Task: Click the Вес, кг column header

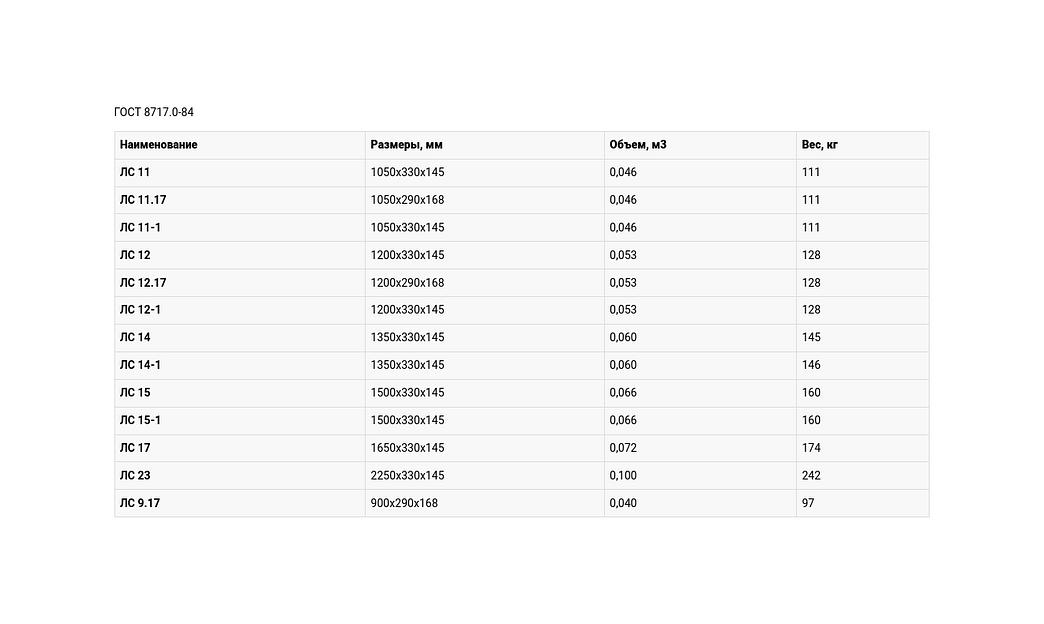Action: click(x=820, y=145)
